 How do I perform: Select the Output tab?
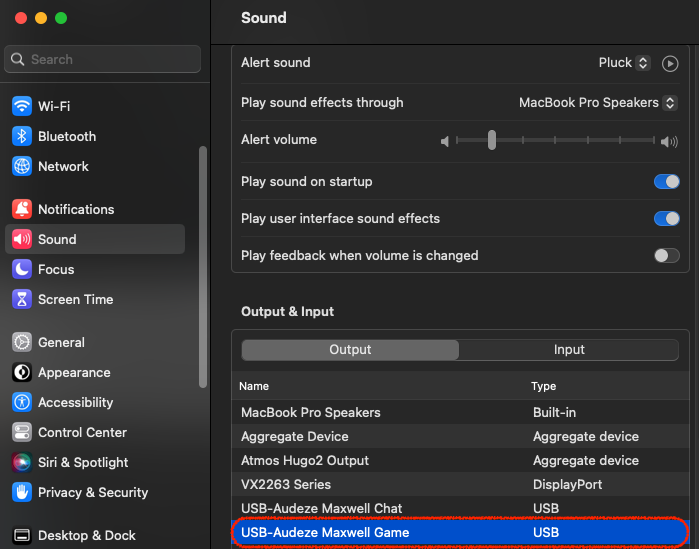tap(350, 350)
